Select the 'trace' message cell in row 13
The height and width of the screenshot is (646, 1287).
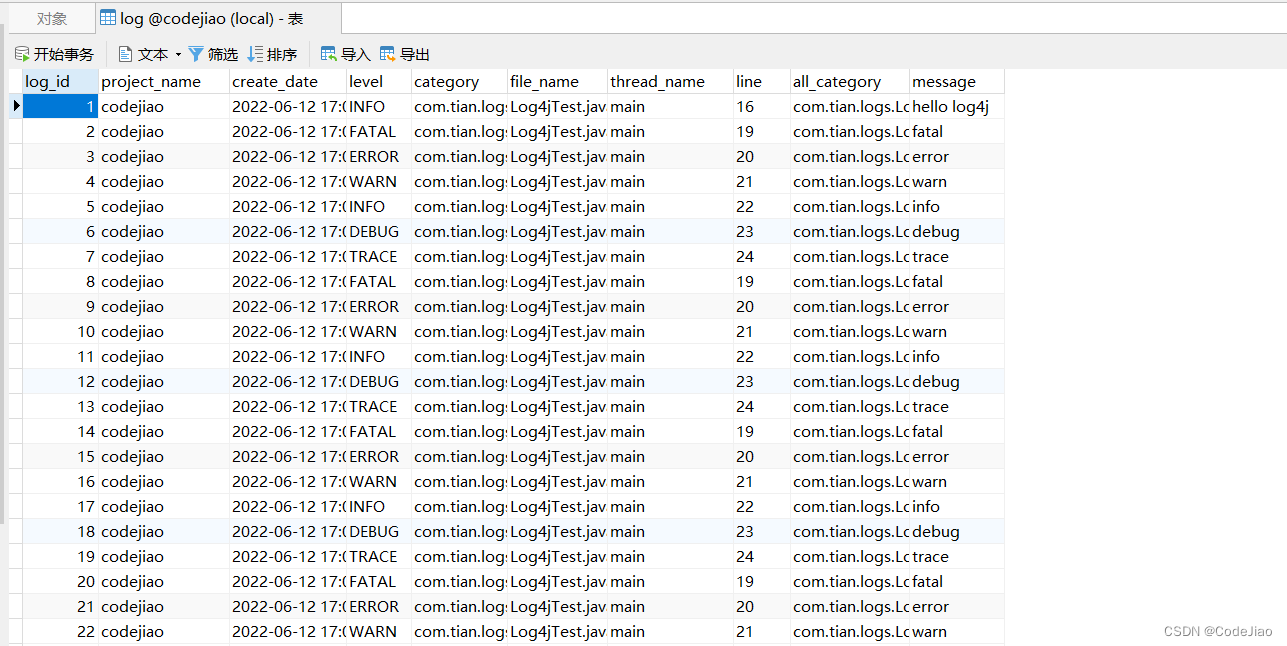click(957, 406)
